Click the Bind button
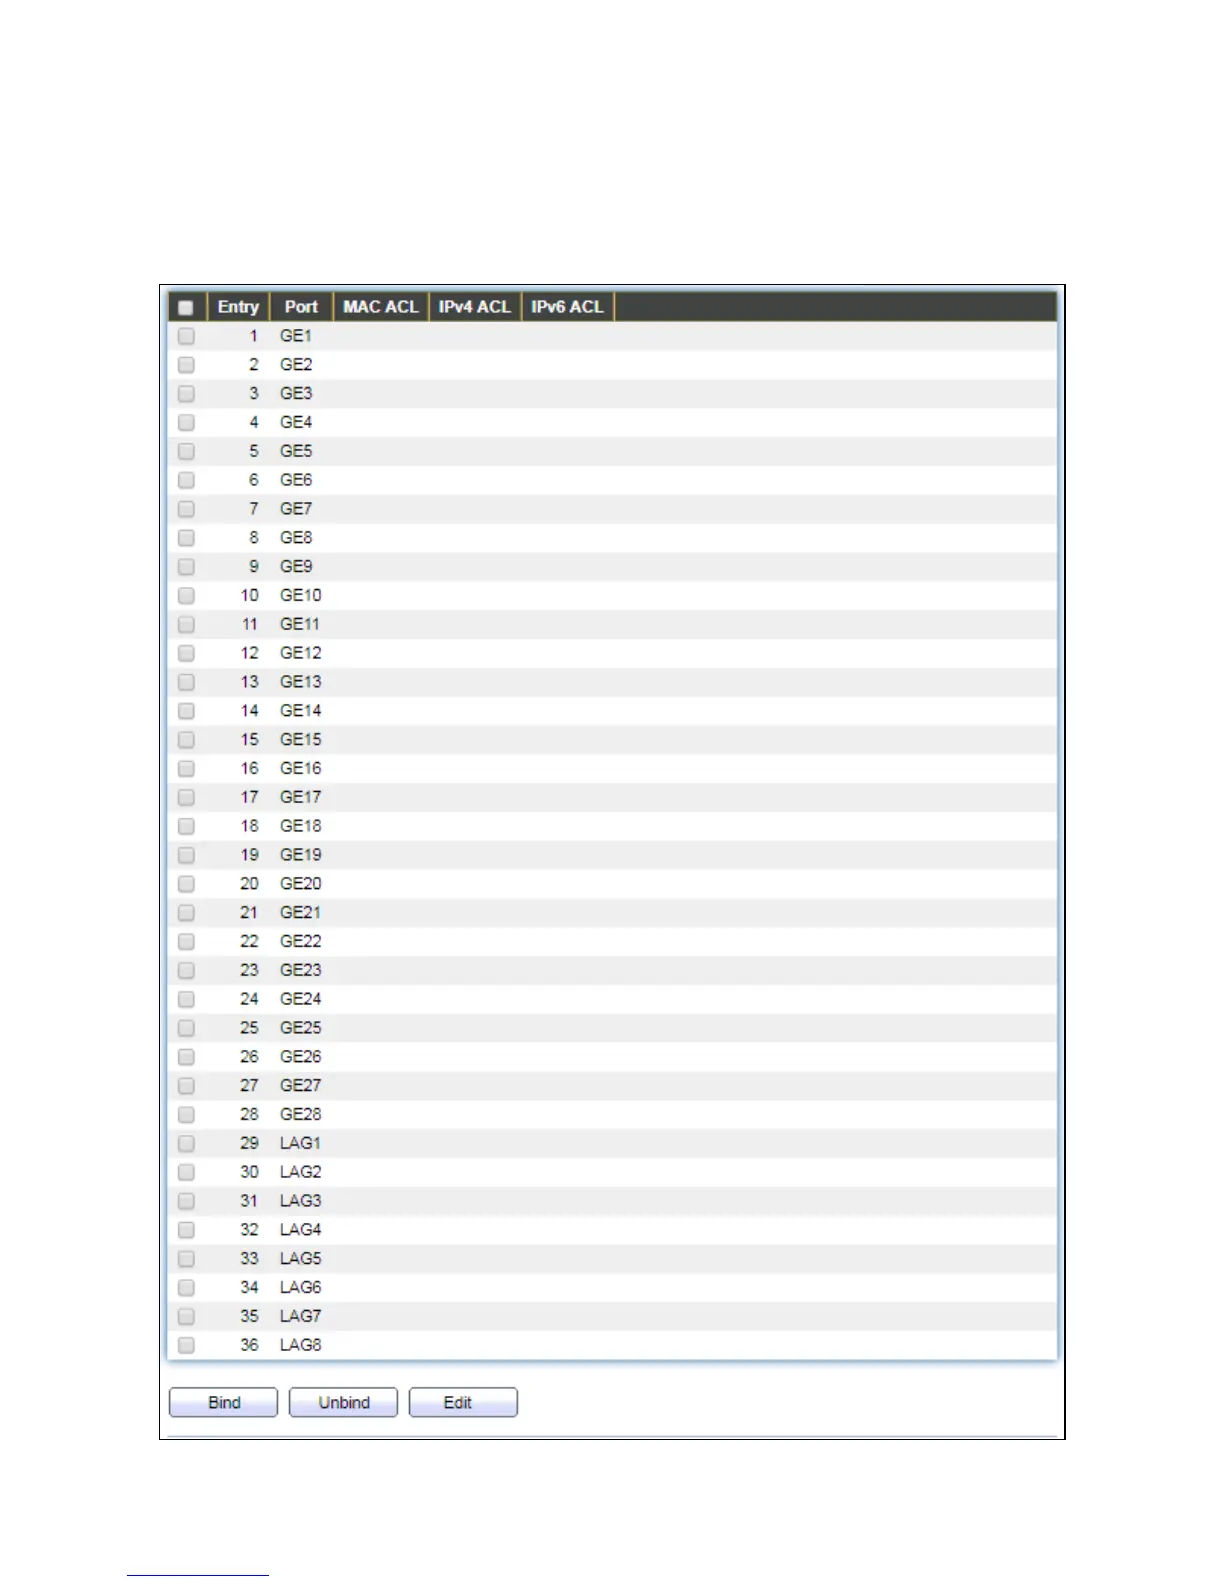Image resolution: width=1224 pixels, height=1584 pixels. pos(224,1403)
